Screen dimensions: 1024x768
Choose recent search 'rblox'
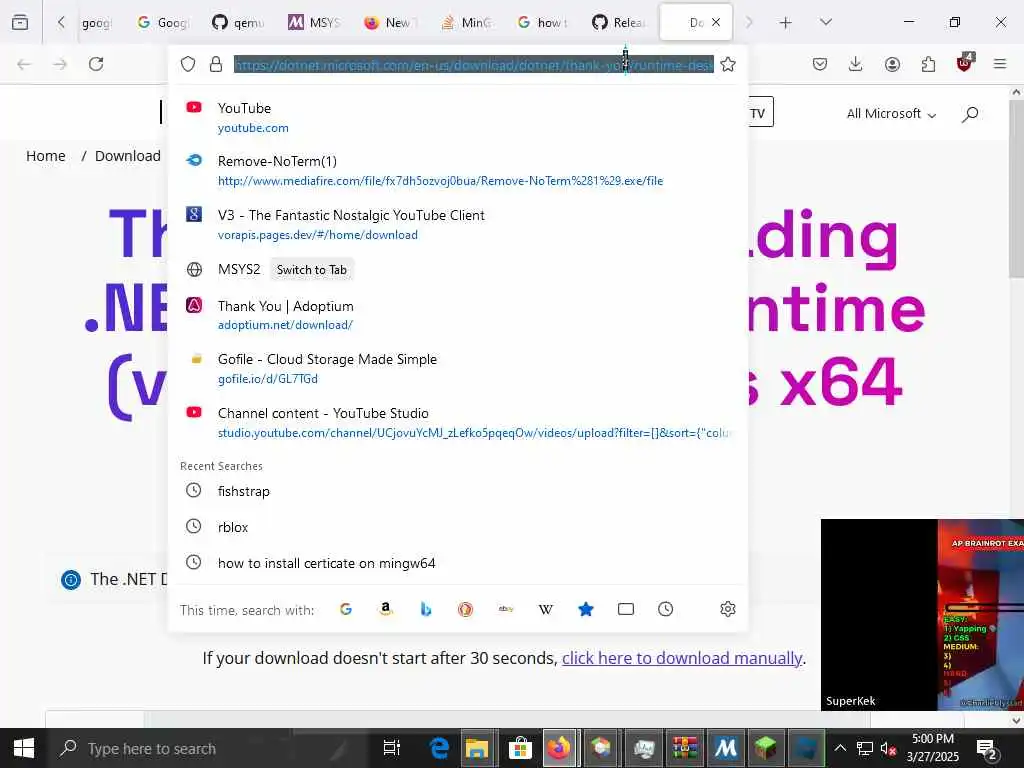tap(458, 527)
